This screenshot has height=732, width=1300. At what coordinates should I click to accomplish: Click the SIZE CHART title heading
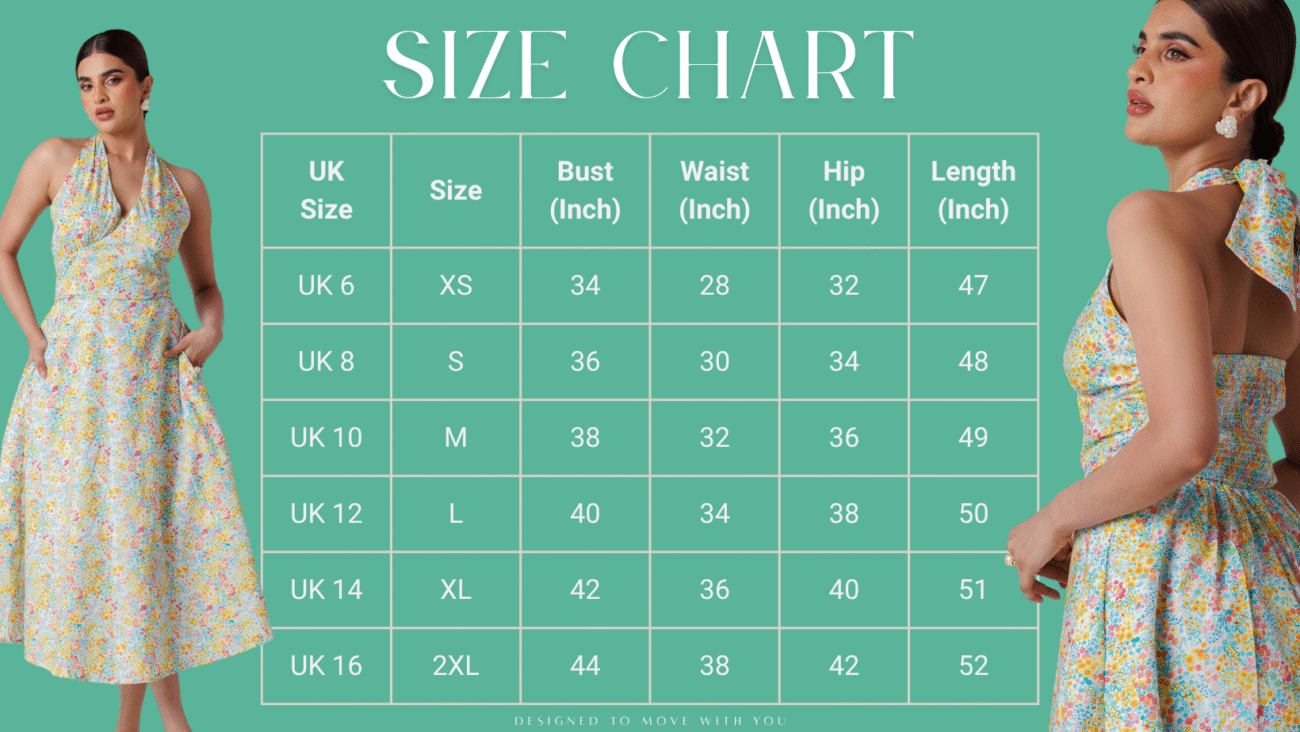649,65
